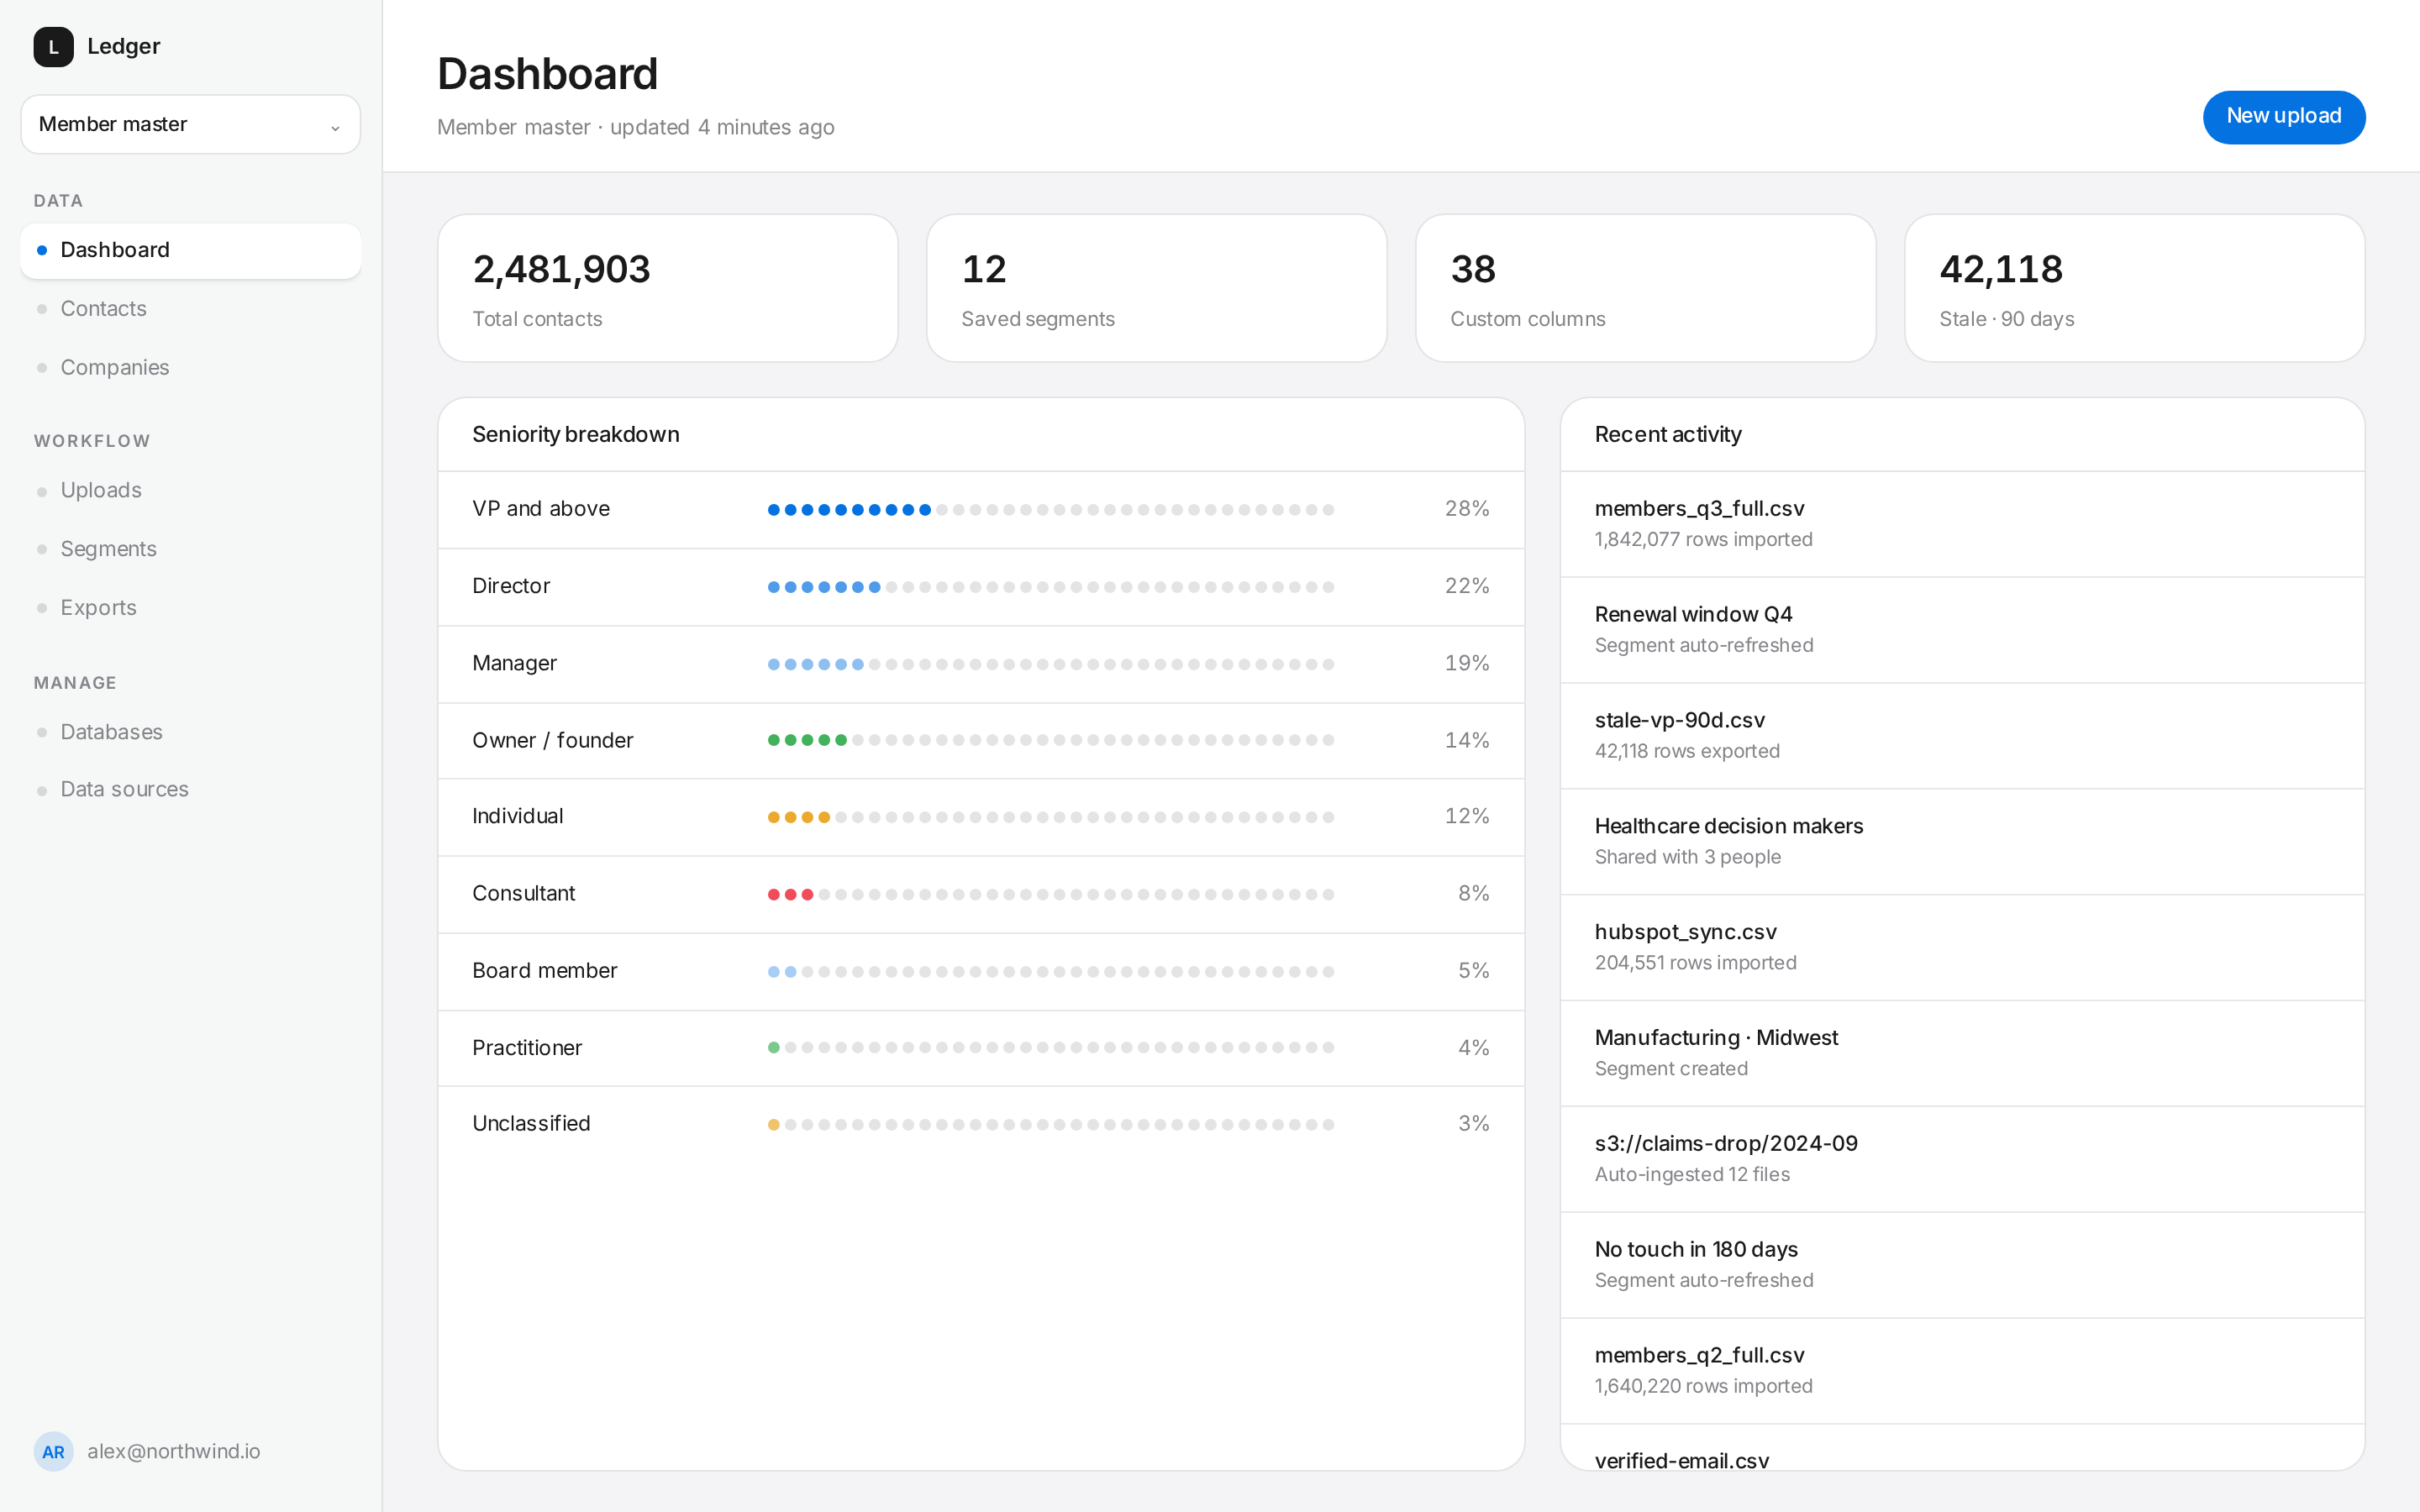The height and width of the screenshot is (1512, 2420).
Task: Open Databases under Manage
Action: pos(190,732)
